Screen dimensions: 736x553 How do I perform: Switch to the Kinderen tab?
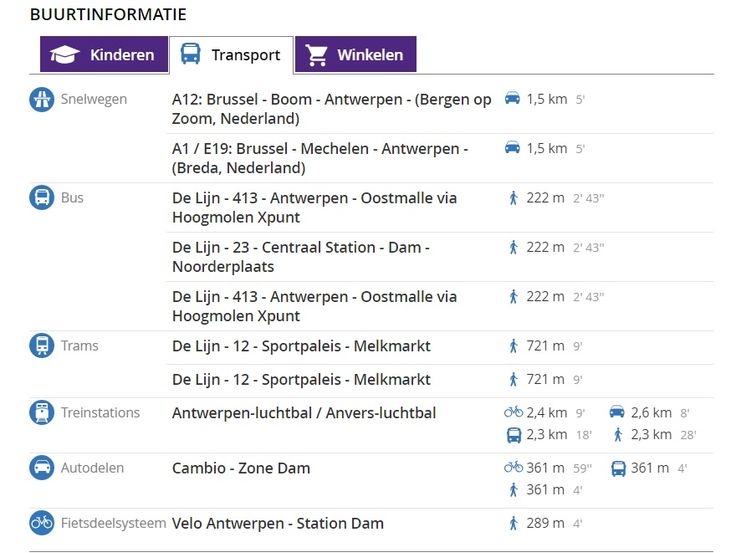coord(104,55)
